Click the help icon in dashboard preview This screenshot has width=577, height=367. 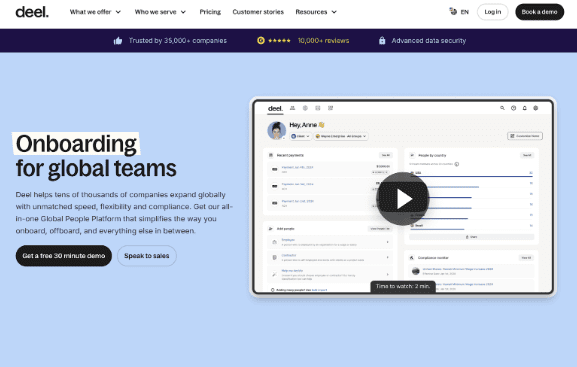coord(513,108)
